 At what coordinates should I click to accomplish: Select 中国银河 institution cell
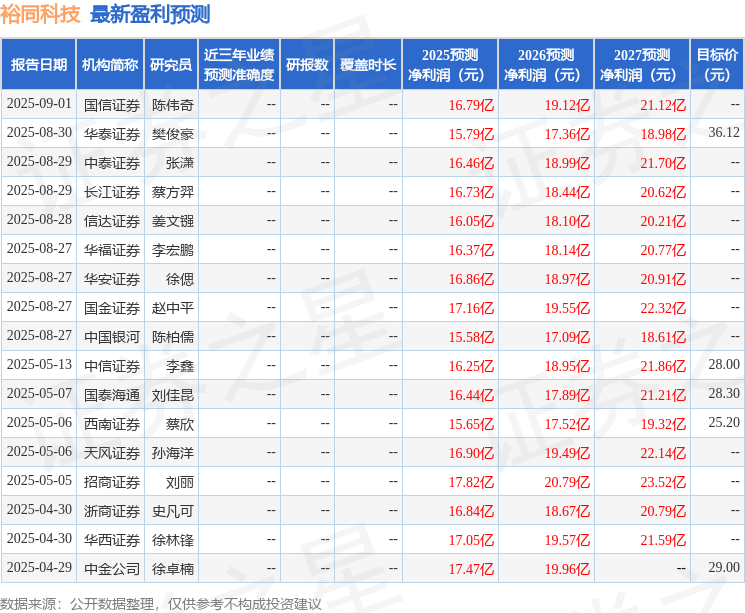pyautogui.click(x=112, y=336)
